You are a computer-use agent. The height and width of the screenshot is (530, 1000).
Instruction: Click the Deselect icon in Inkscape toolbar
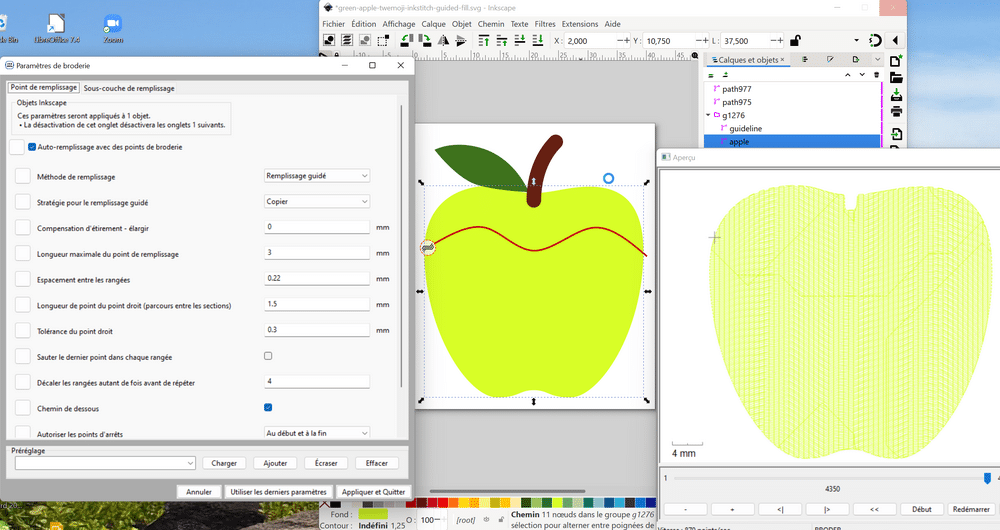point(365,40)
